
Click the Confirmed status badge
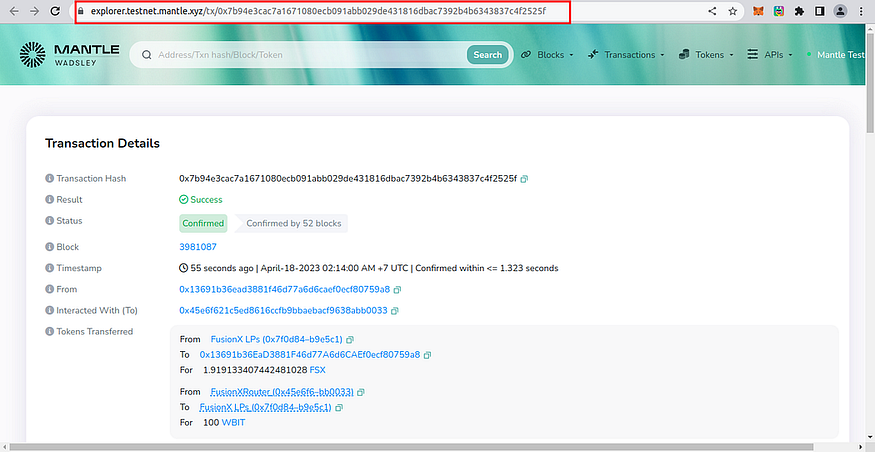pos(203,223)
